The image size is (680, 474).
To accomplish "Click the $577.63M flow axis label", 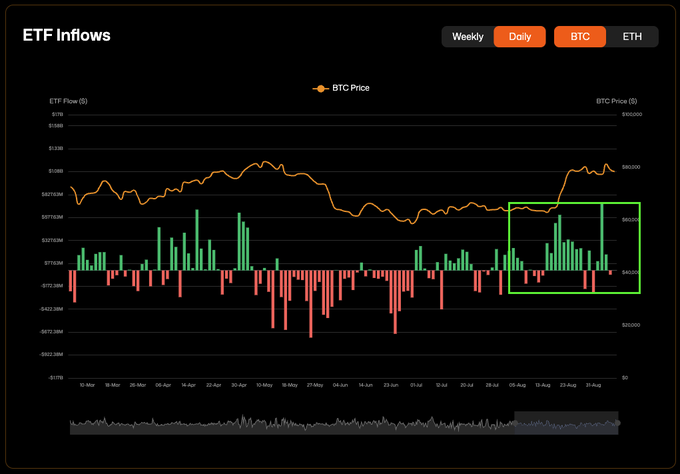I will 52,217.
